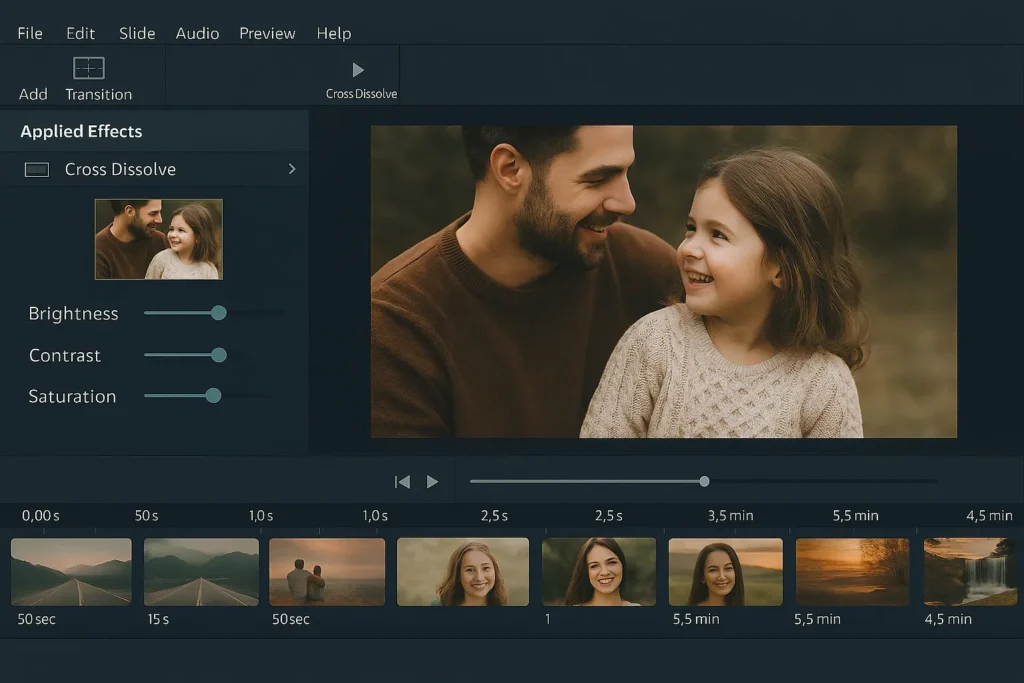Click the Contrast slider handle
The image size is (1024, 683).
coord(219,355)
